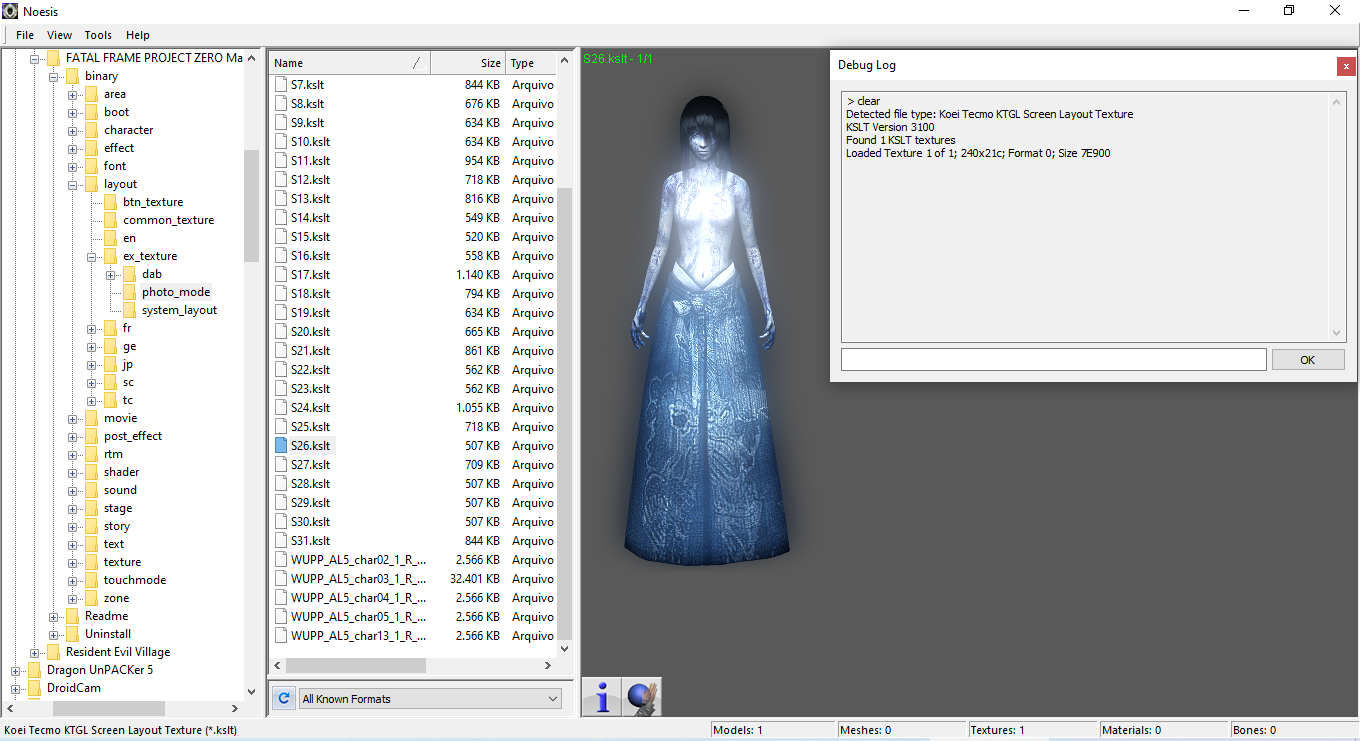Expand the area folder node
The image size is (1360, 741).
[73, 94]
